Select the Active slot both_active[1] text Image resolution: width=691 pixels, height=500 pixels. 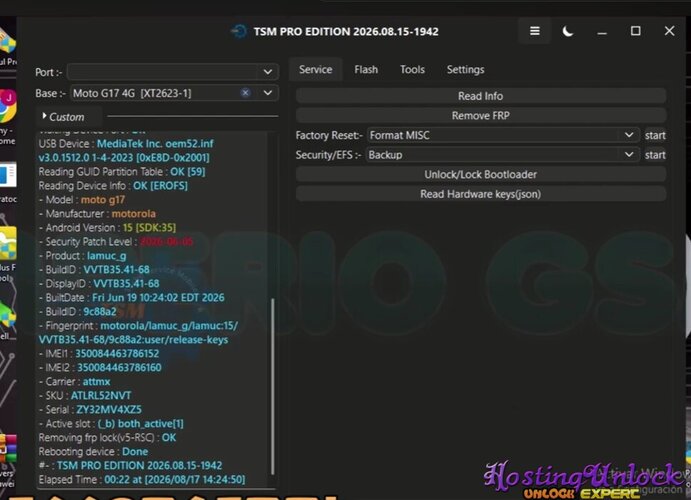click(x=141, y=423)
